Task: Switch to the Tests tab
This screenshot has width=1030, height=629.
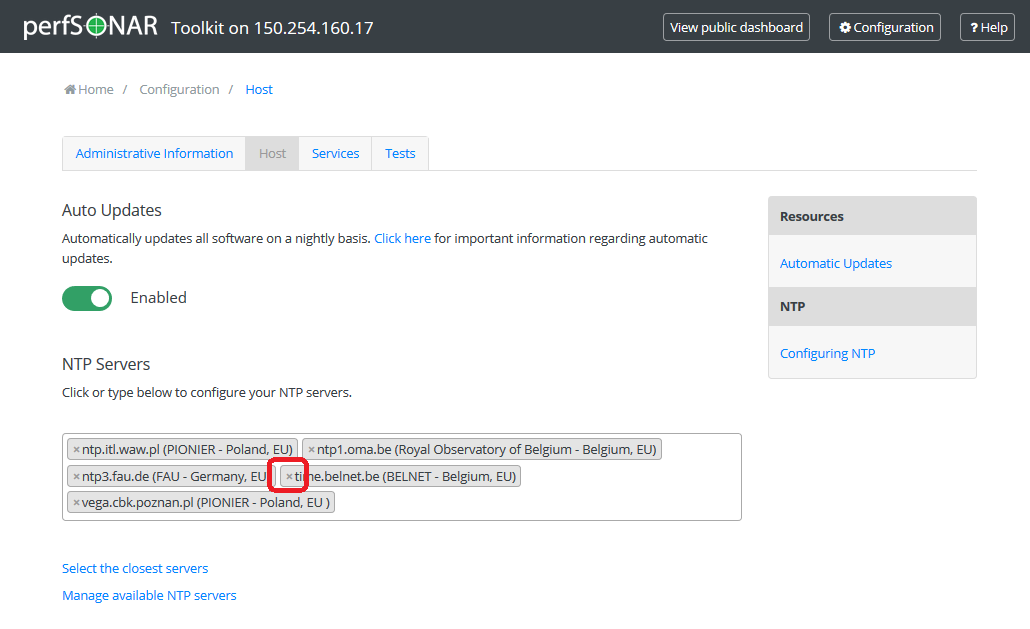Action: click(400, 154)
